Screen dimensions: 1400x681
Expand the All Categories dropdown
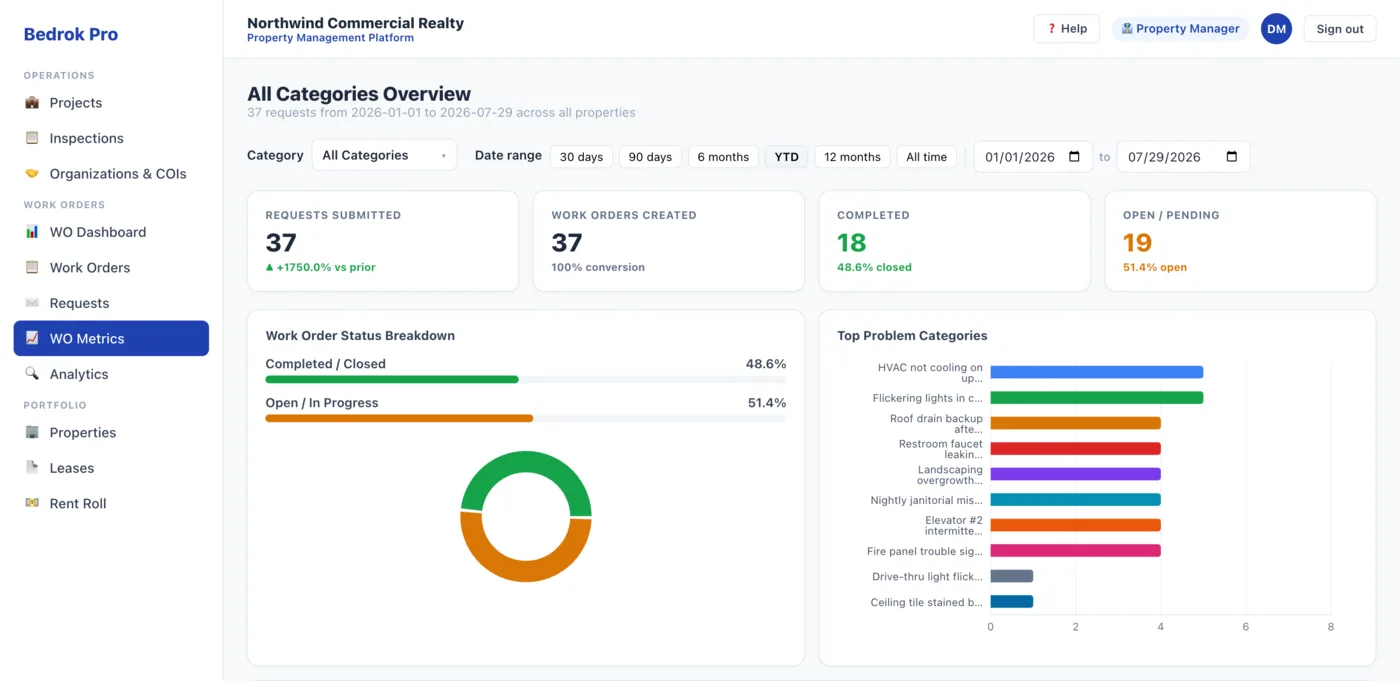[384, 156]
